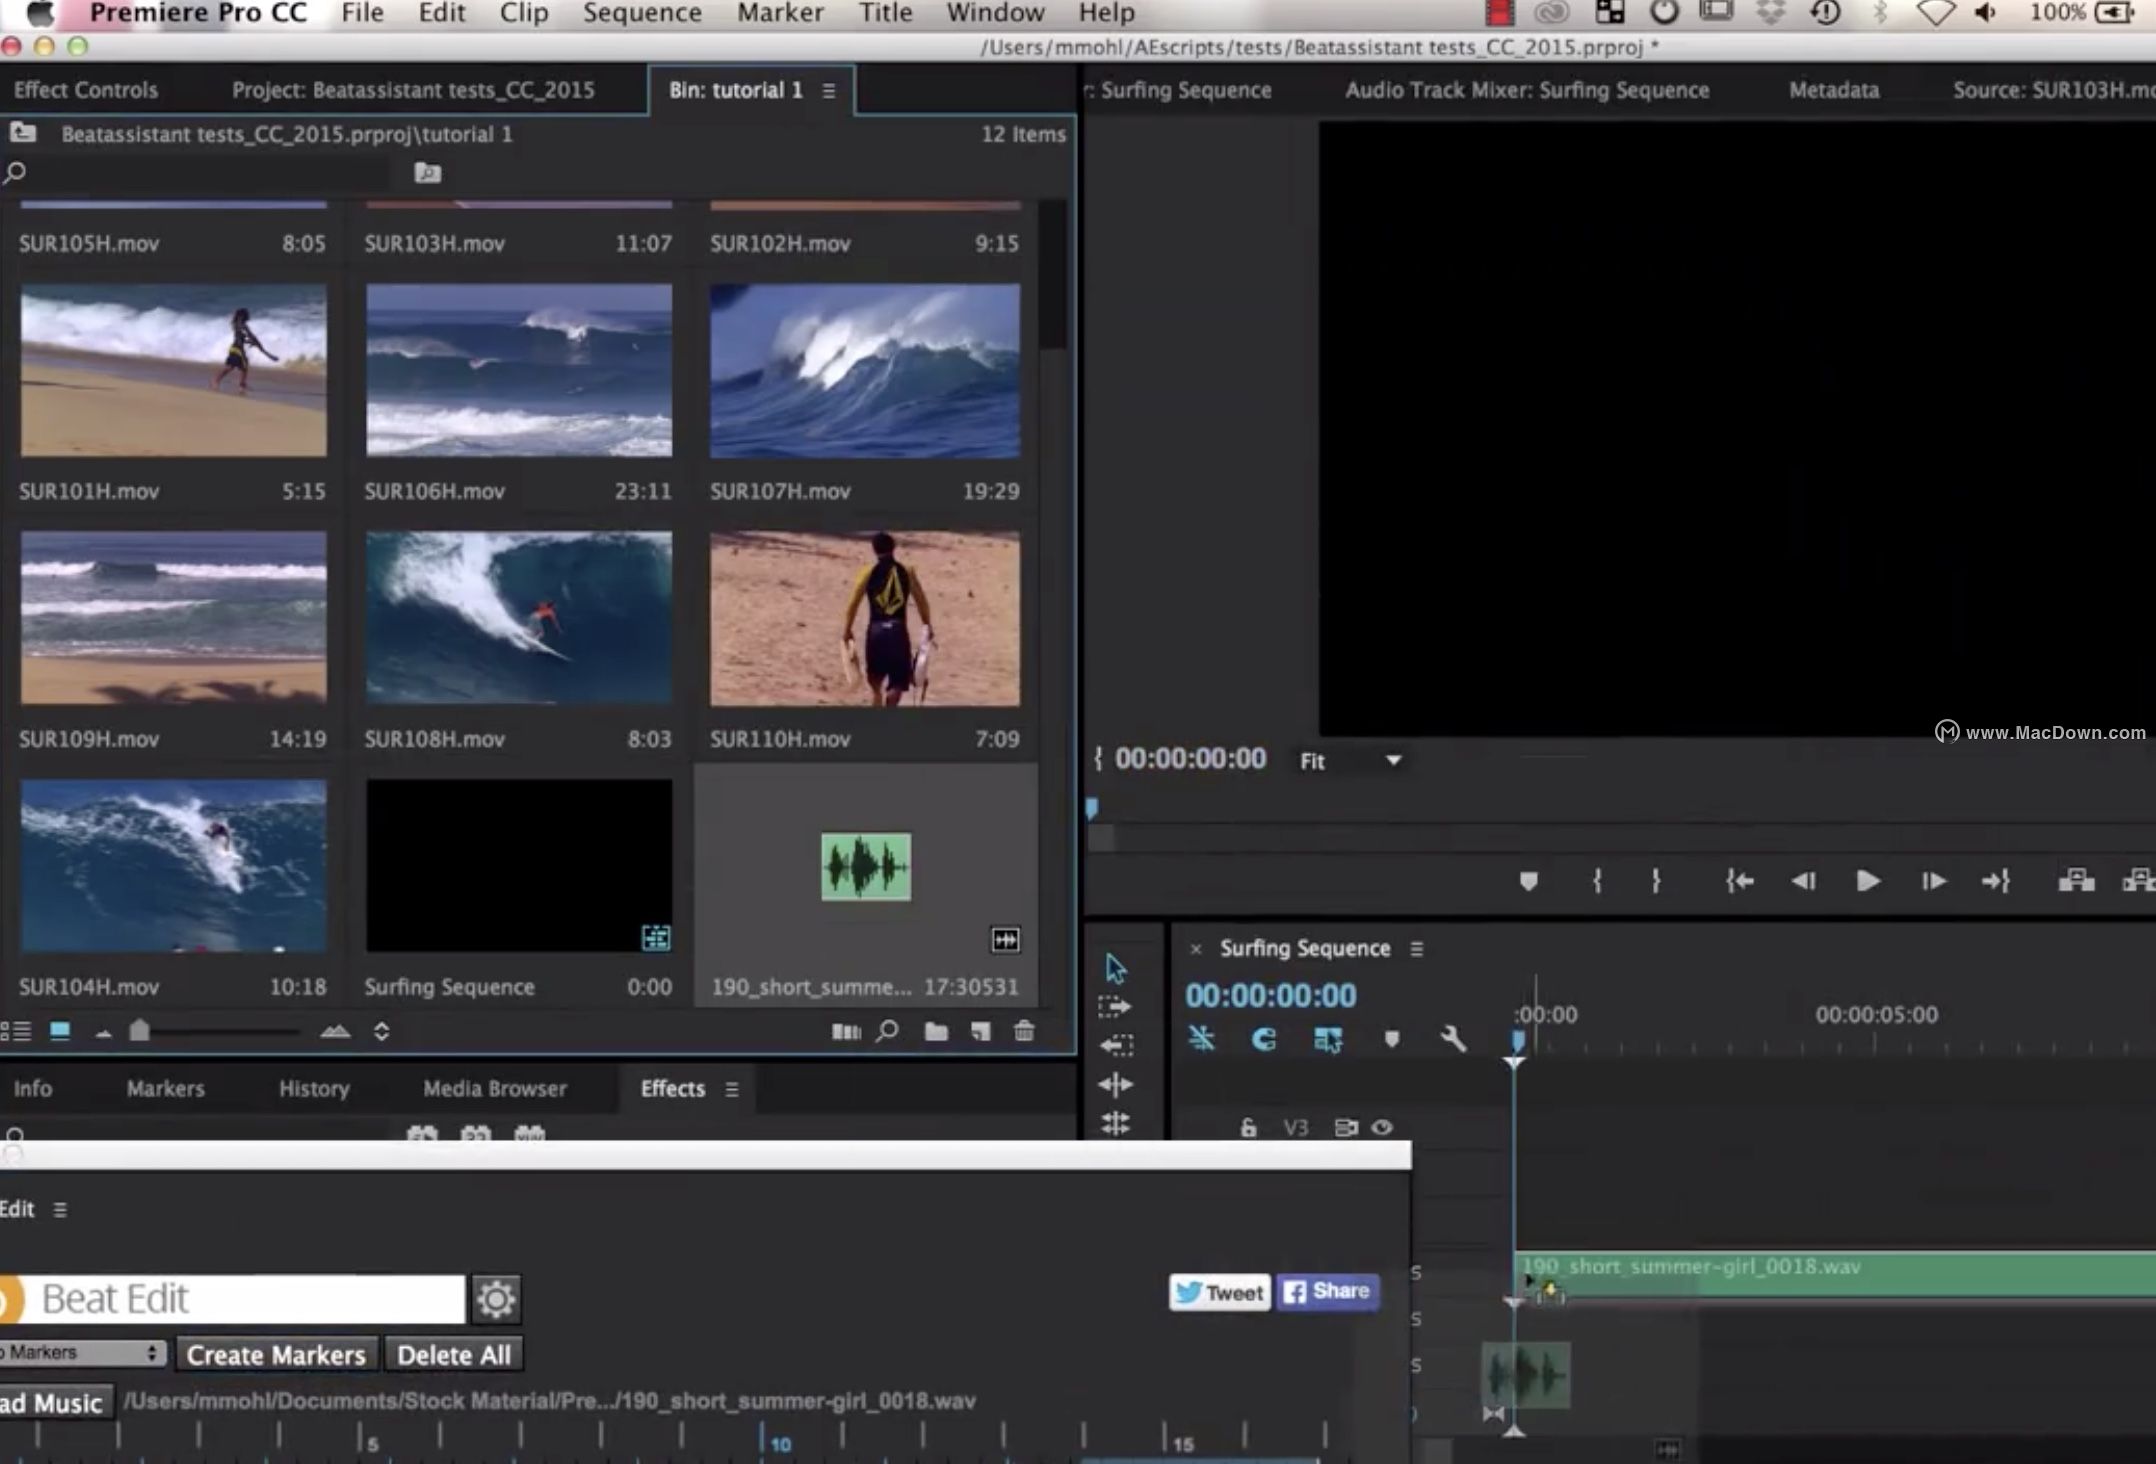Image resolution: width=2156 pixels, height=1464 pixels.
Task: Click the Create Markers button
Action: (276, 1355)
